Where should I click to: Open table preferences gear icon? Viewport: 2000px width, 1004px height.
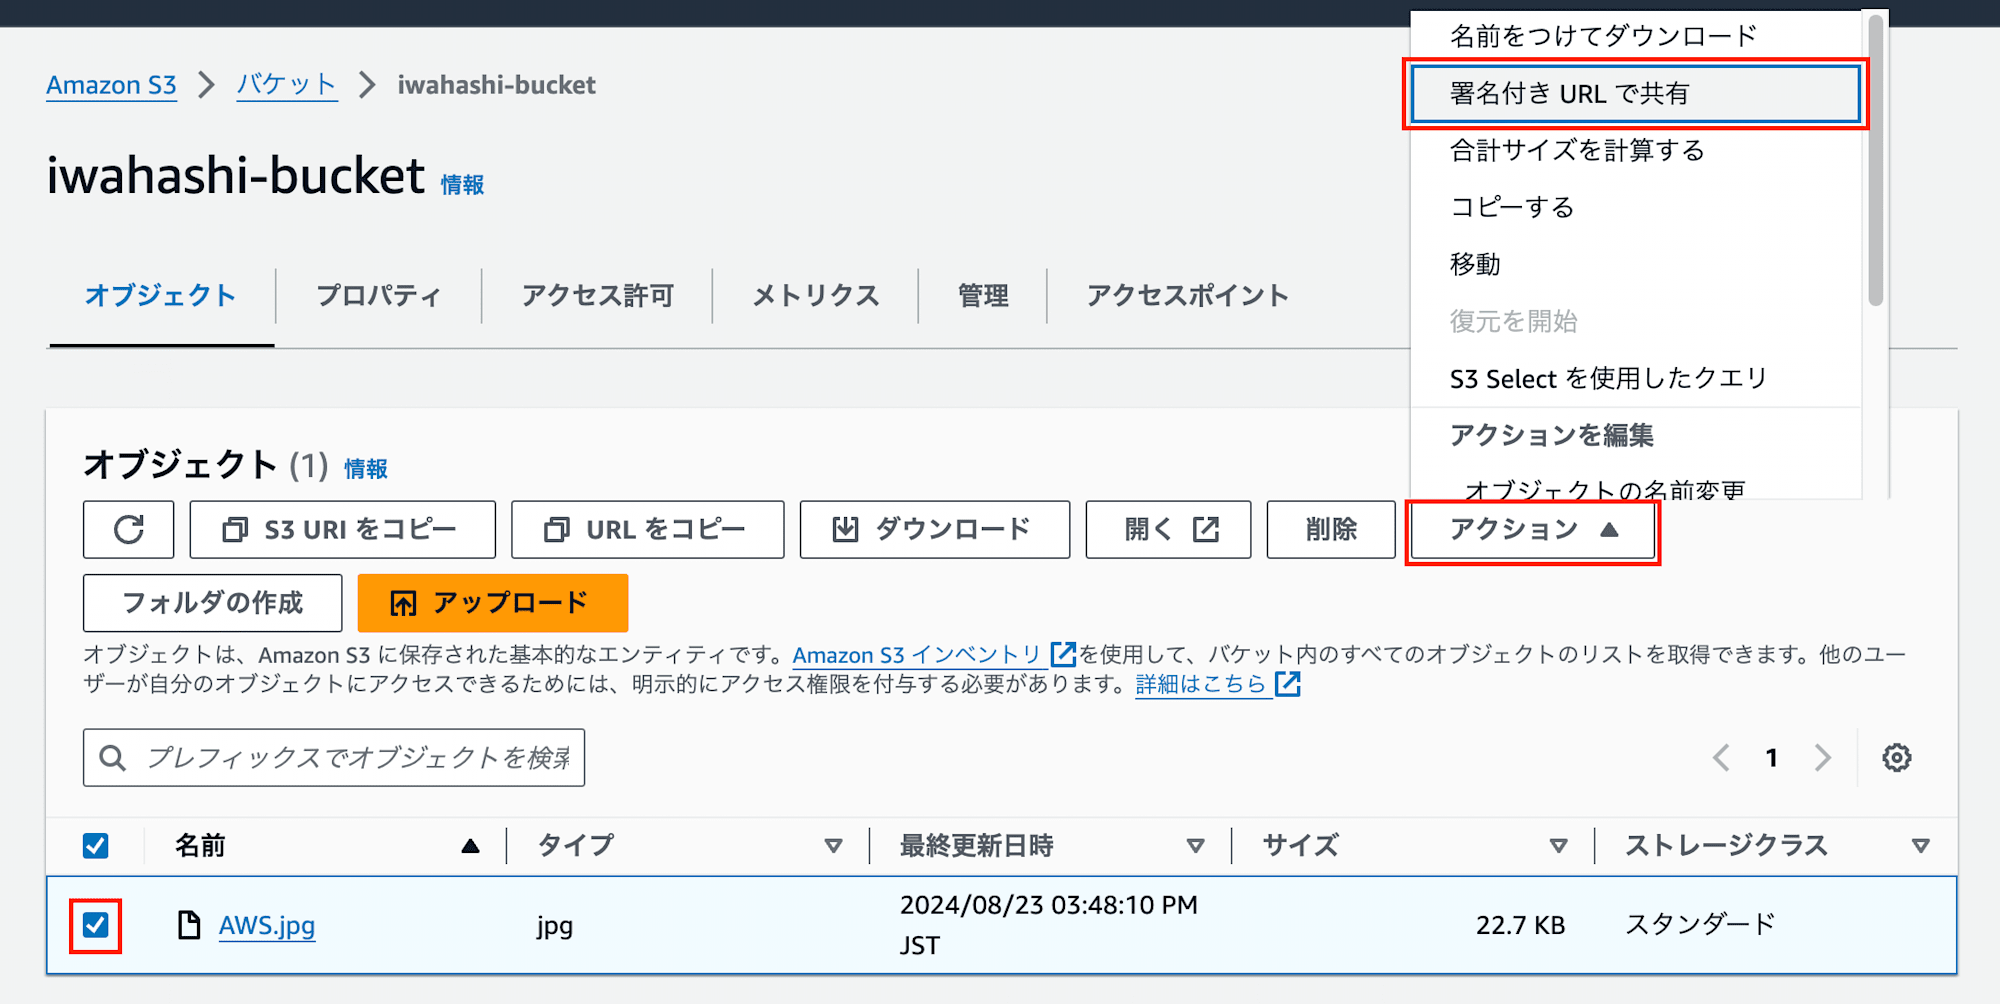tap(1896, 758)
